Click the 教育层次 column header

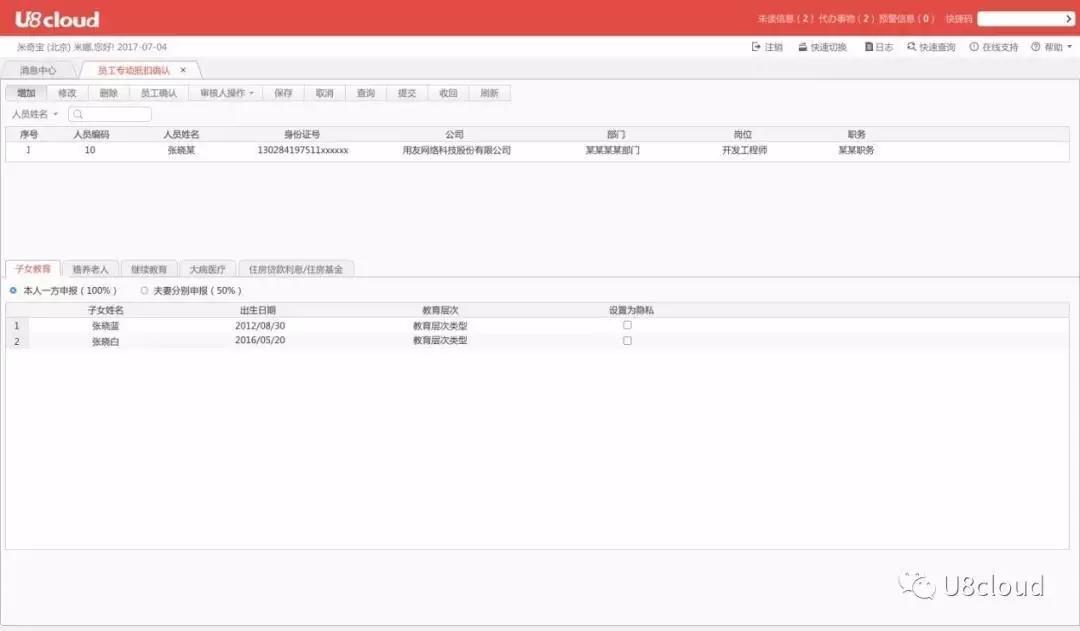[x=440, y=311]
